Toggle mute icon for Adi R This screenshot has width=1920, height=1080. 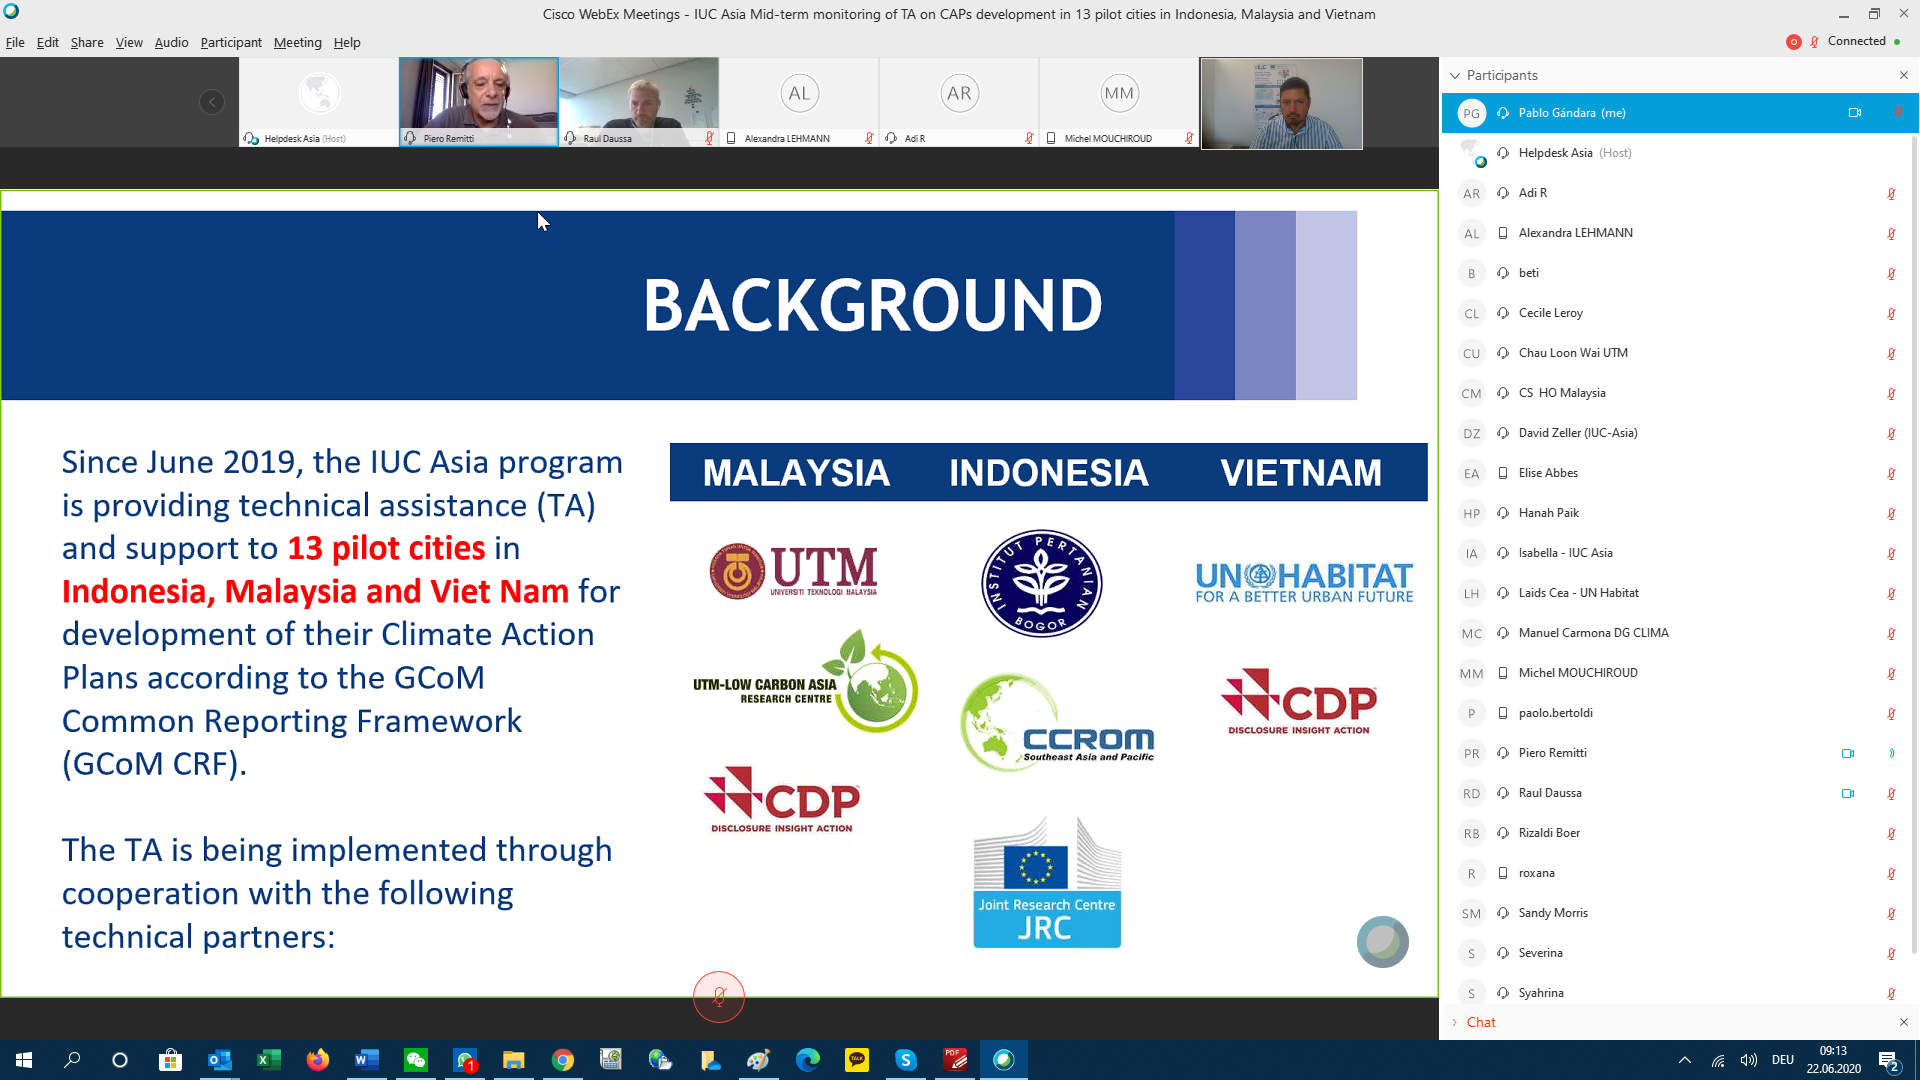coord(1891,193)
